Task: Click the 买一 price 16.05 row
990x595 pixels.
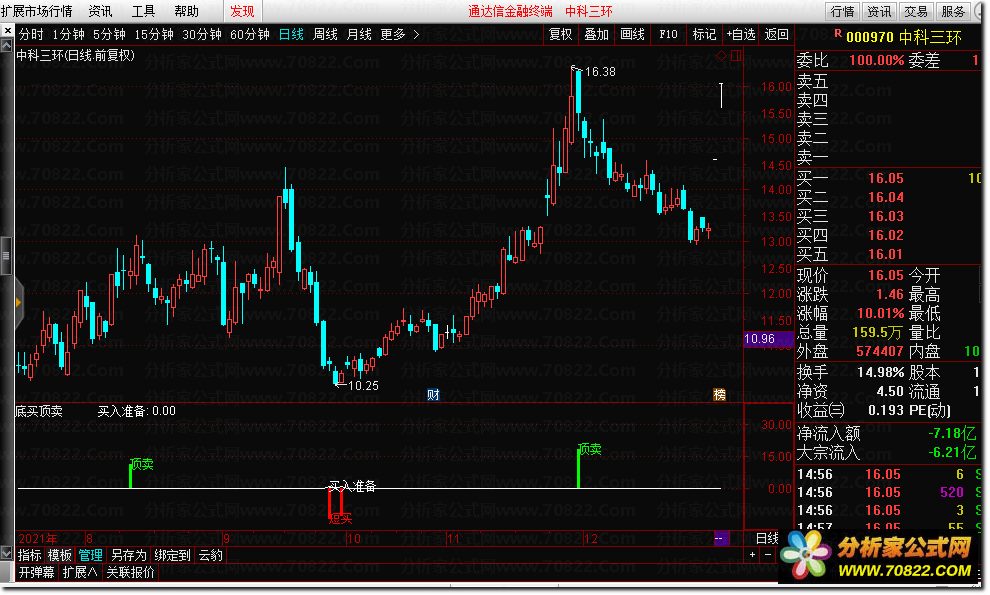Action: pos(889,178)
